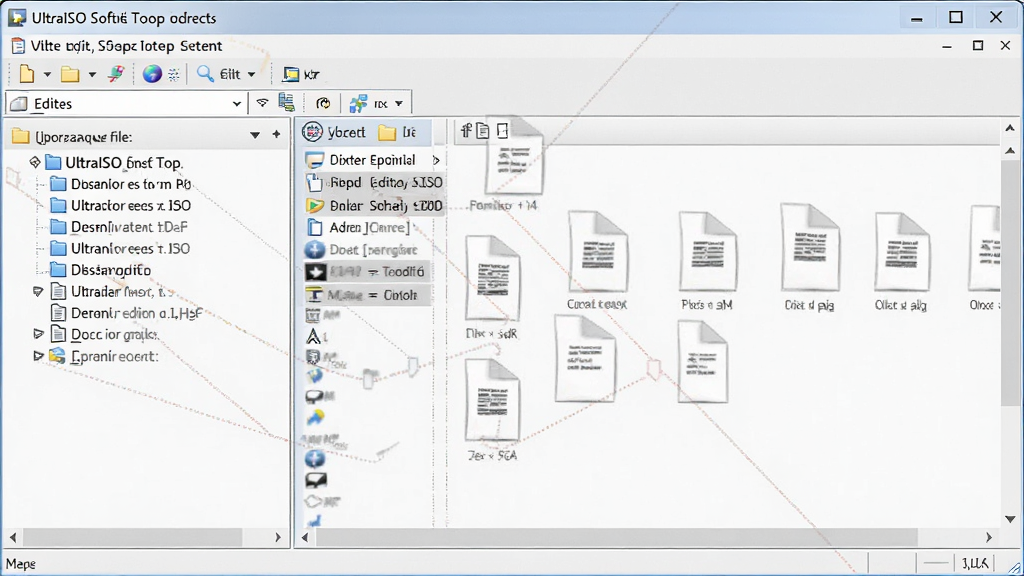Choose the Adren [Canree] entry
The height and width of the screenshot is (576, 1024).
click(x=359, y=227)
